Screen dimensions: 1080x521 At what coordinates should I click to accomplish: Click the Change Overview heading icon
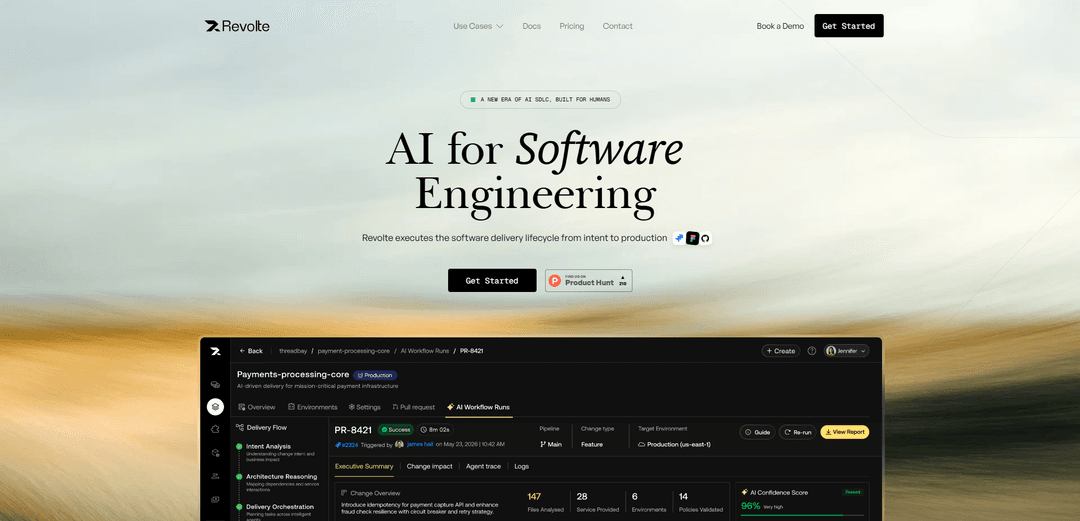[344, 493]
